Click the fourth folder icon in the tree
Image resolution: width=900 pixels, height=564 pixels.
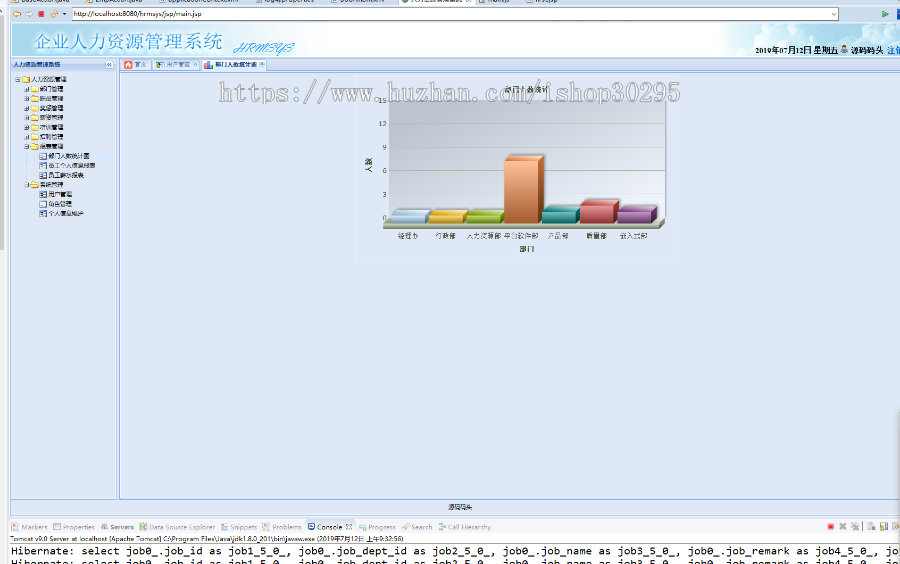coord(34,118)
